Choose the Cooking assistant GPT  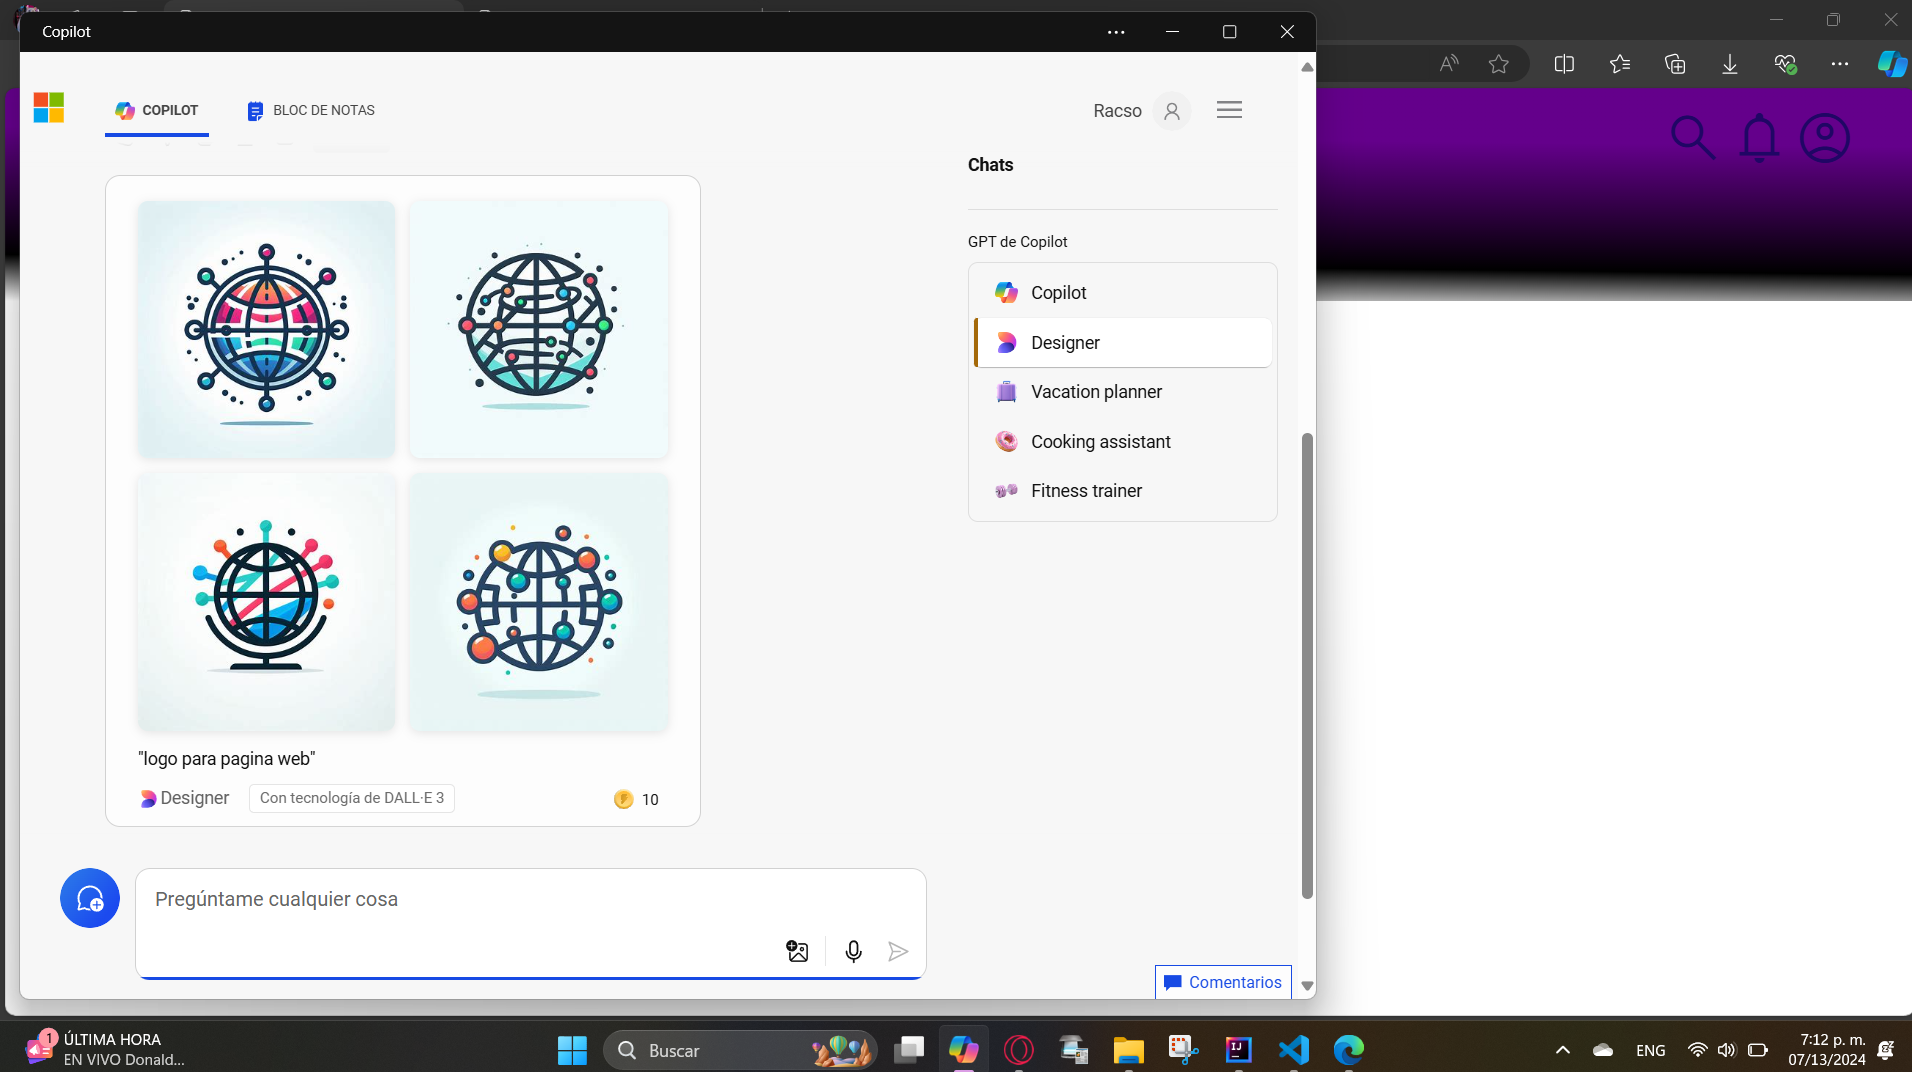[x=1122, y=442]
